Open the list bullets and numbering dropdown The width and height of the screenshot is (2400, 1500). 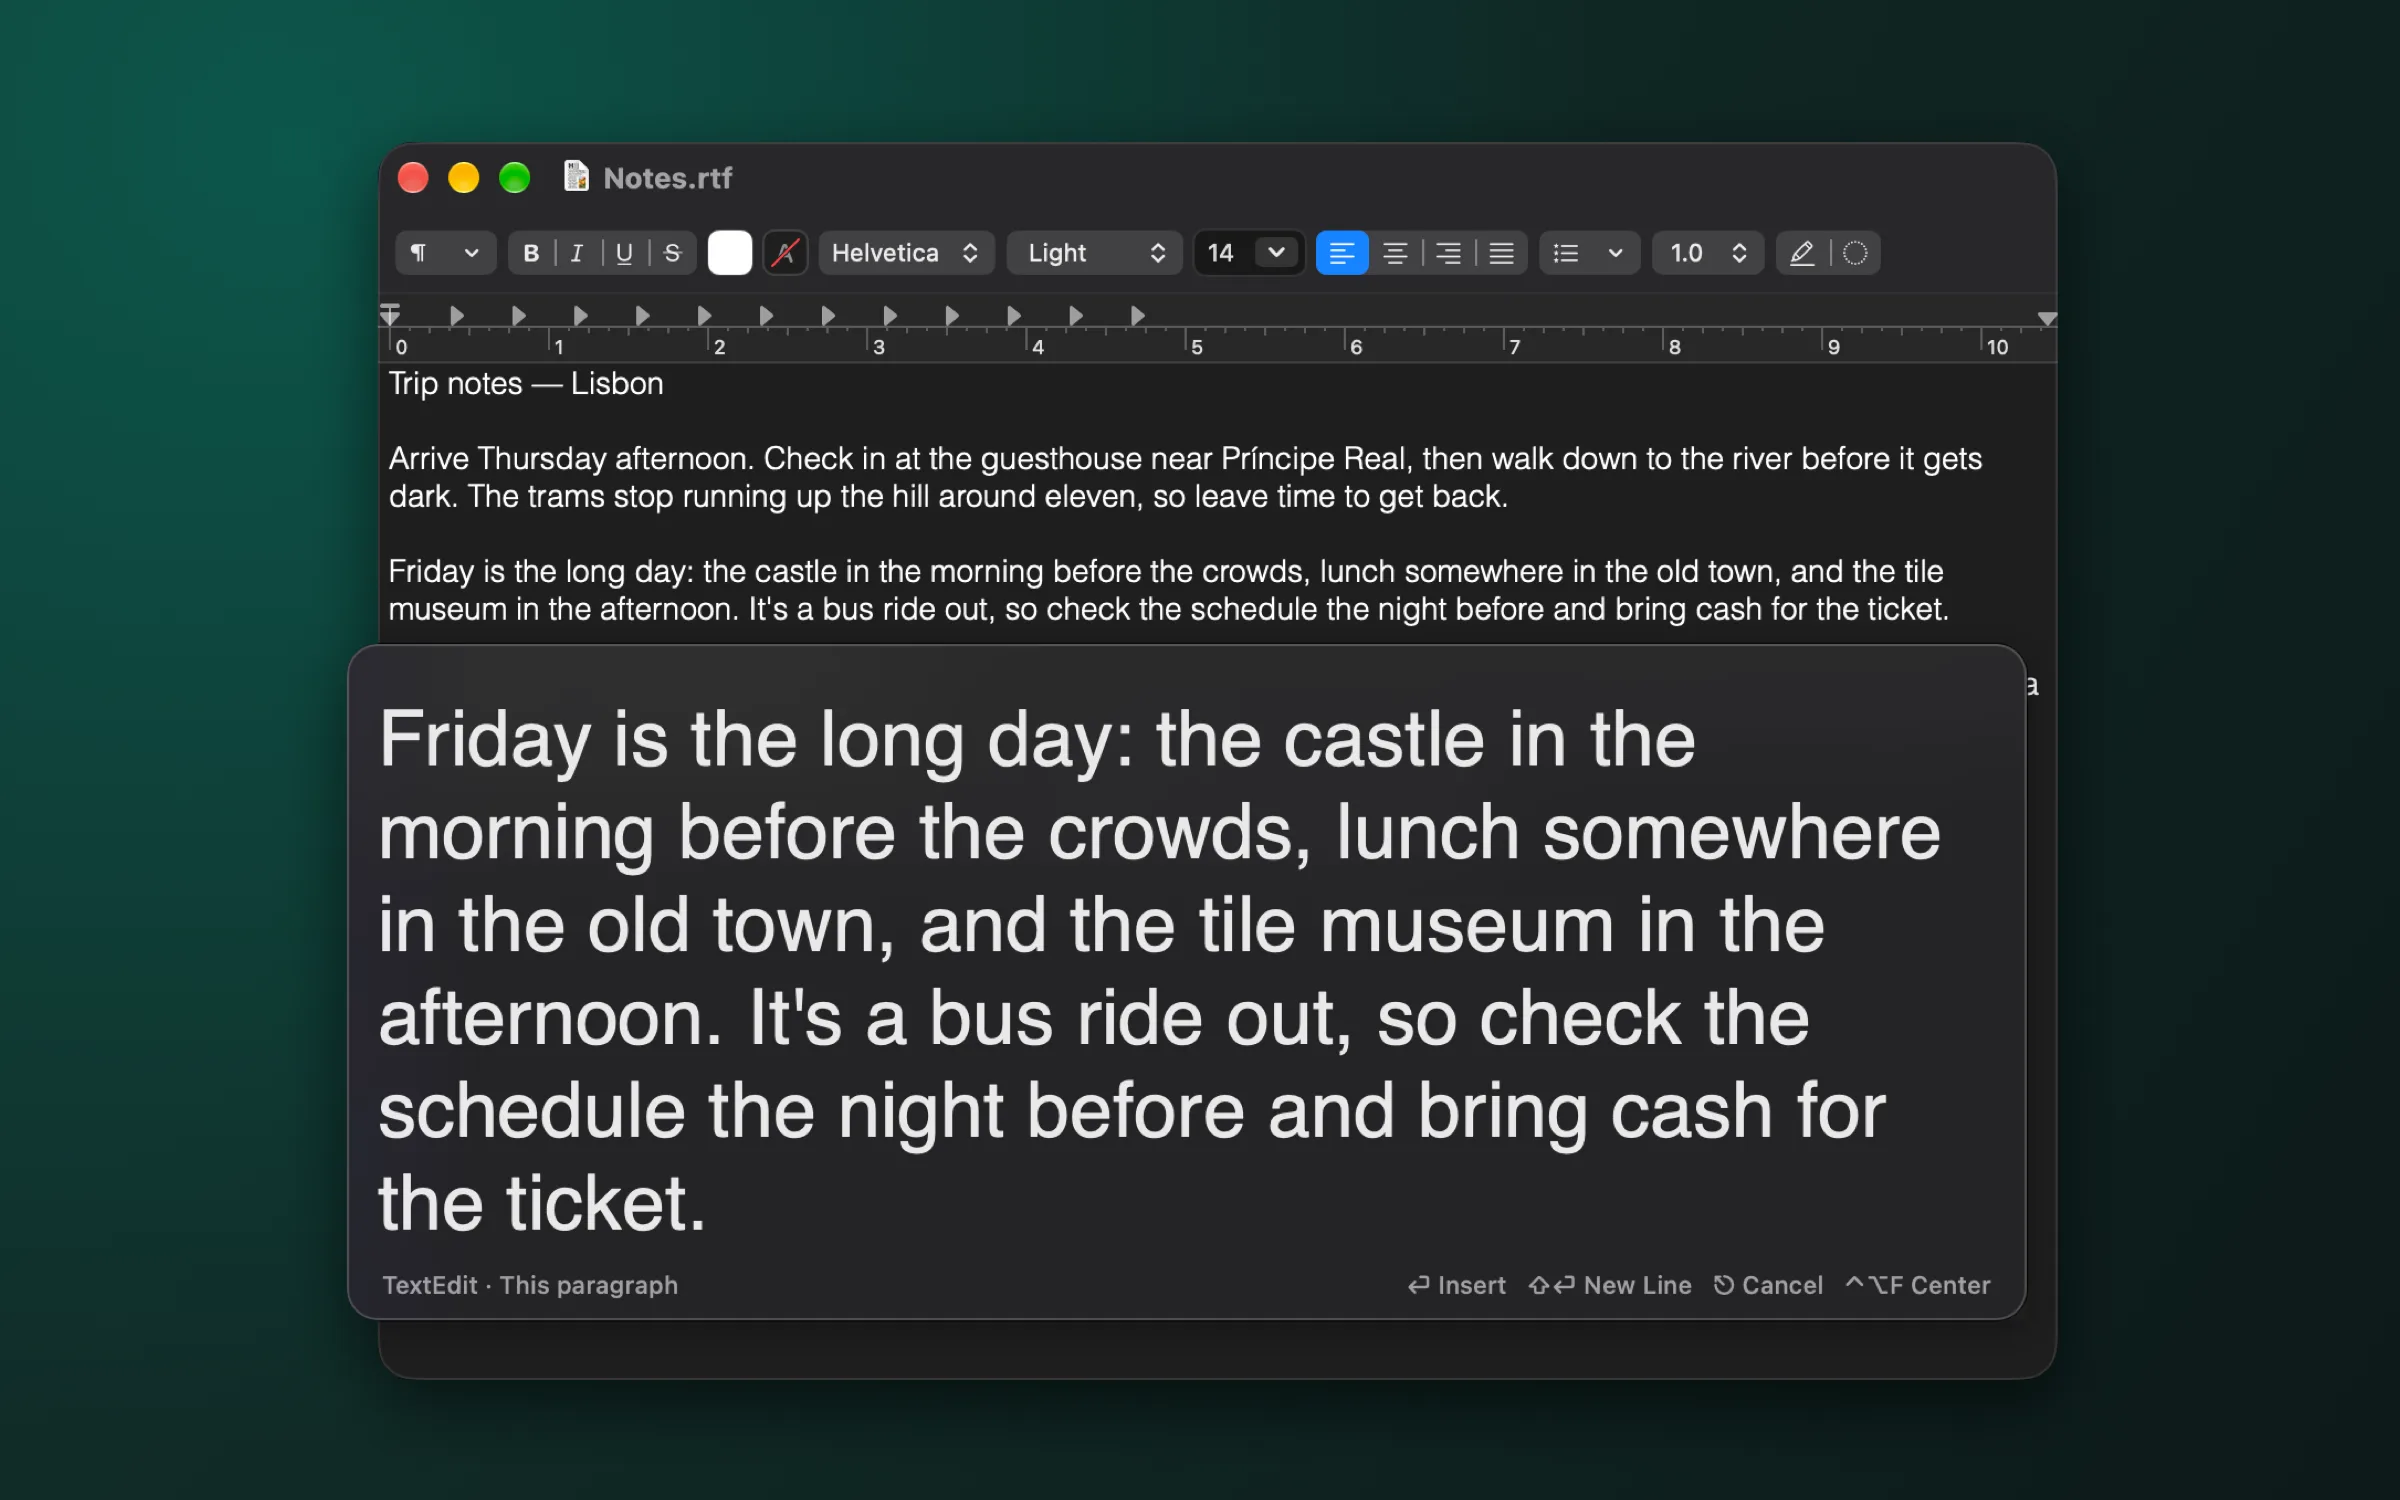point(1589,253)
